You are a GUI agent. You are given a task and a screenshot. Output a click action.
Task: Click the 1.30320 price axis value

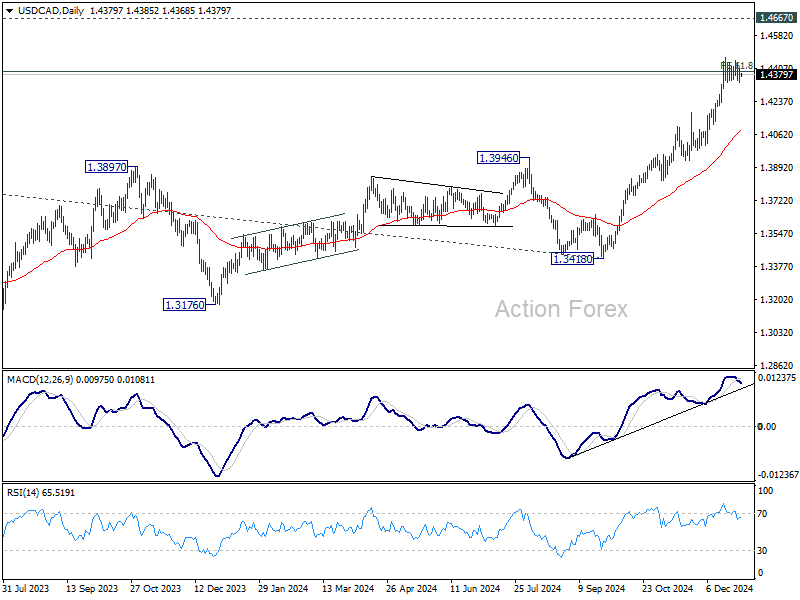tap(777, 333)
